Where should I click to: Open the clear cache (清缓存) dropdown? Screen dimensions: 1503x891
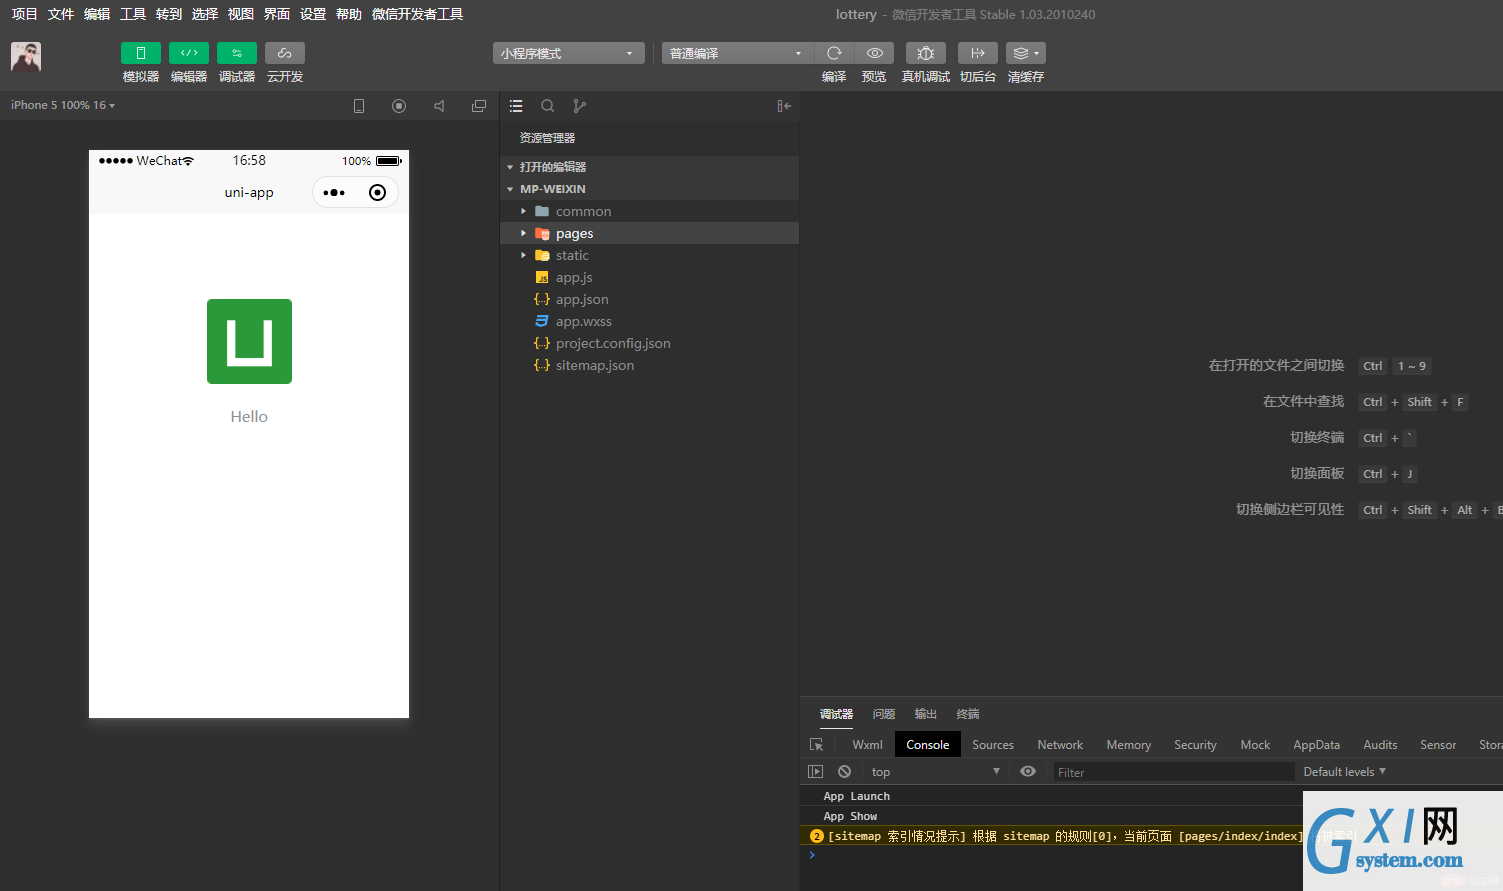click(1026, 53)
